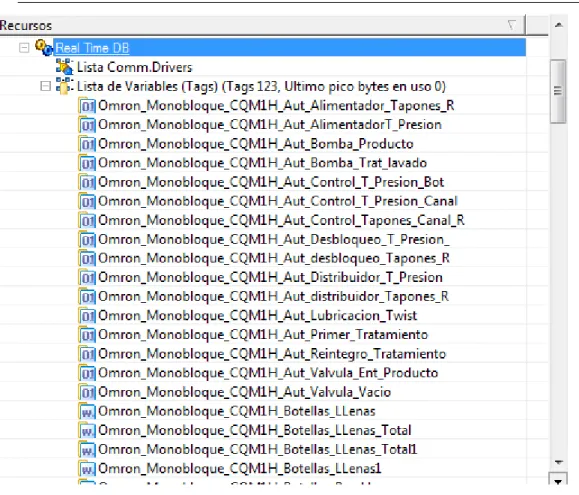The height and width of the screenshot is (495, 579).
Task: Select tag Omron_Monobloque_CQM1H_Aut_distribuidor_Tapones_R
Action: pyautogui.click(x=274, y=297)
